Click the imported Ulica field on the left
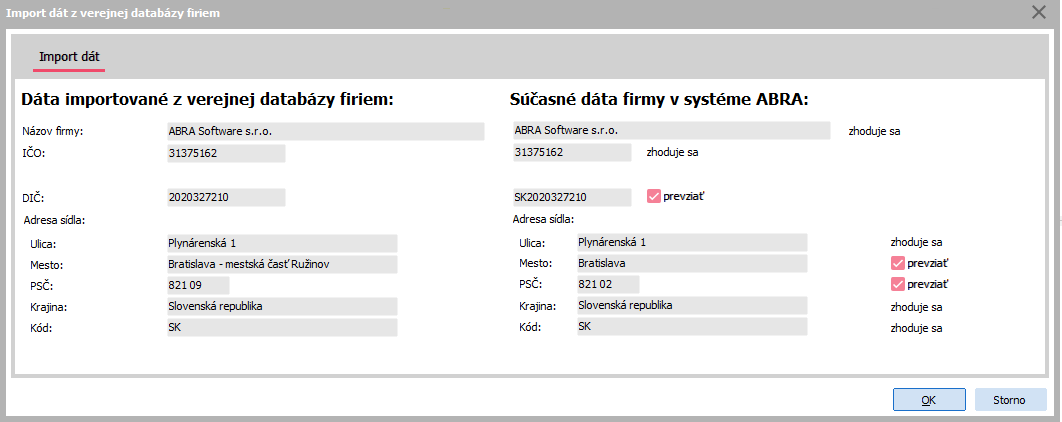 (282, 243)
